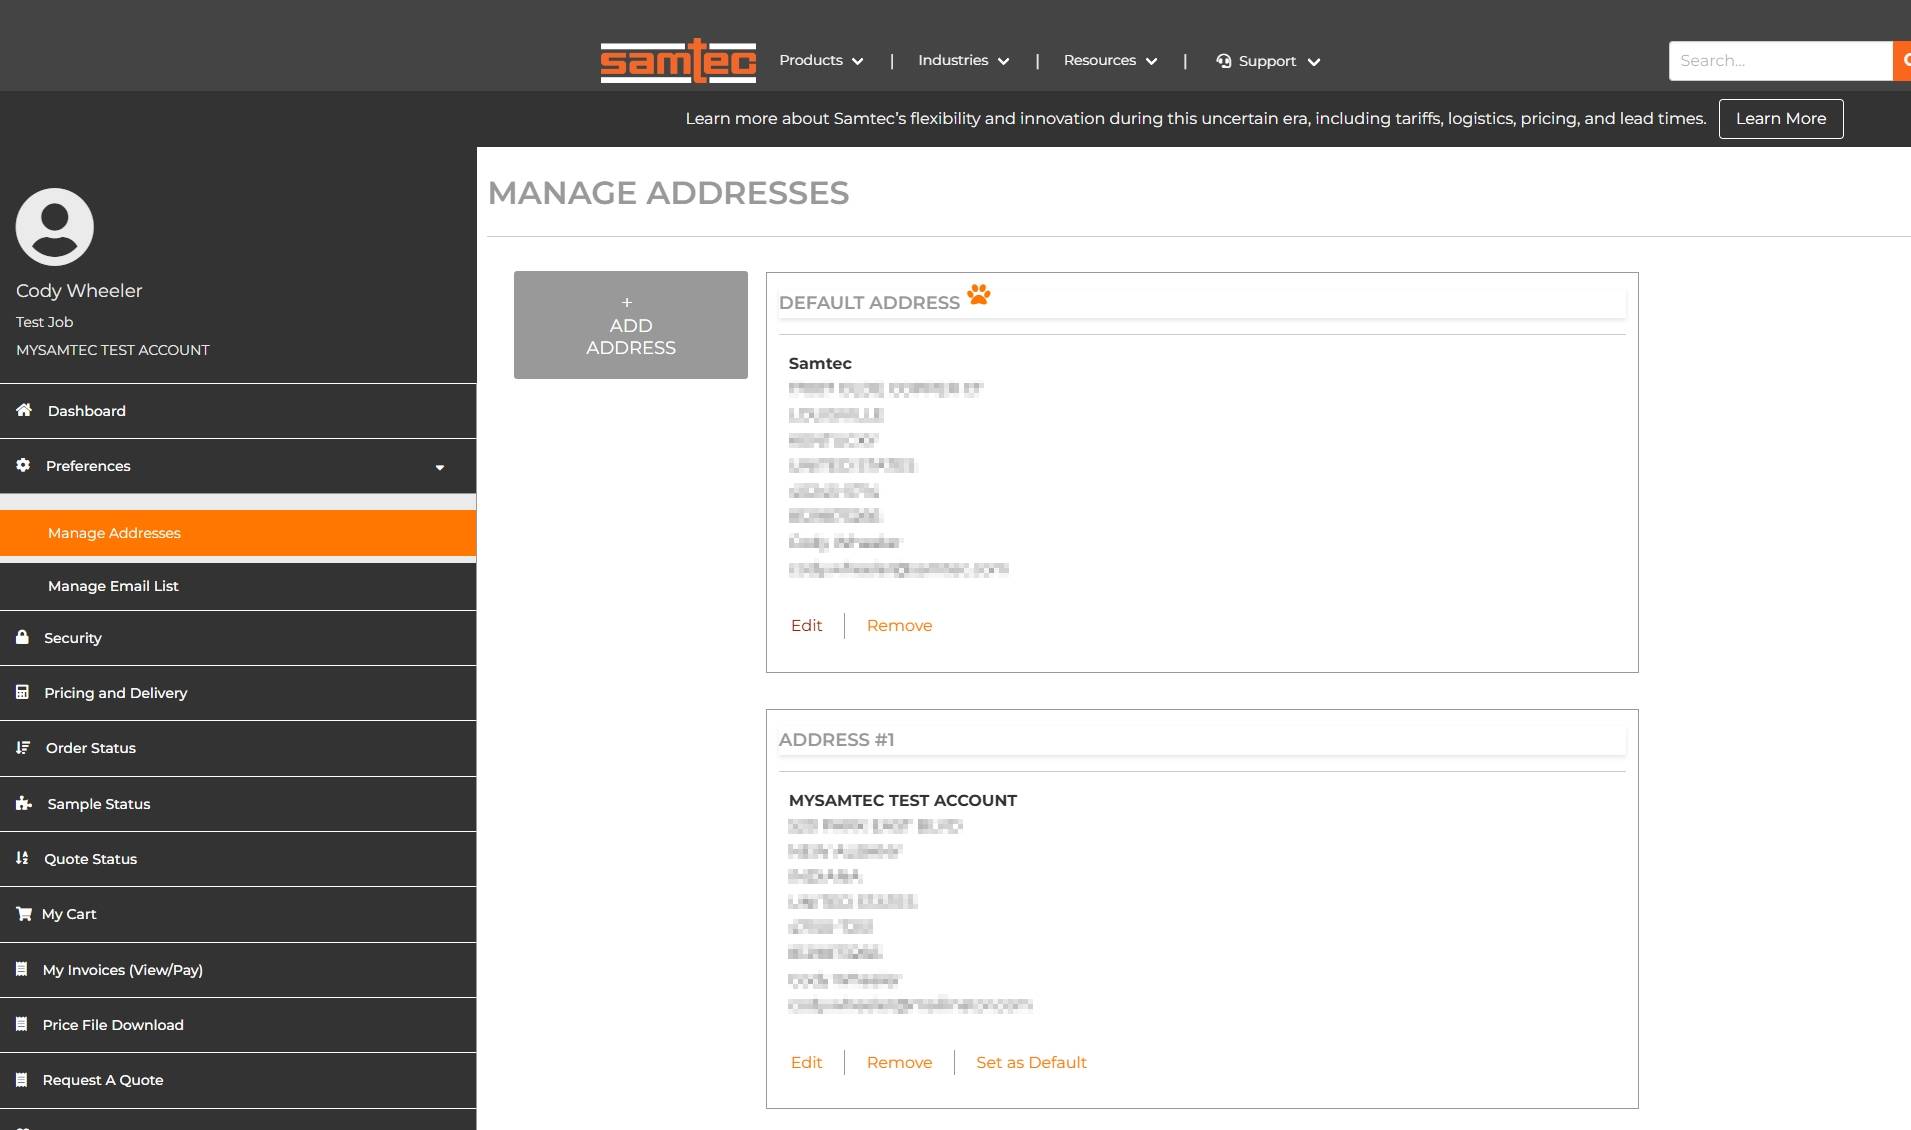The image size is (1911, 1130).
Task: Click the Preferences gear icon
Action: click(x=23, y=465)
